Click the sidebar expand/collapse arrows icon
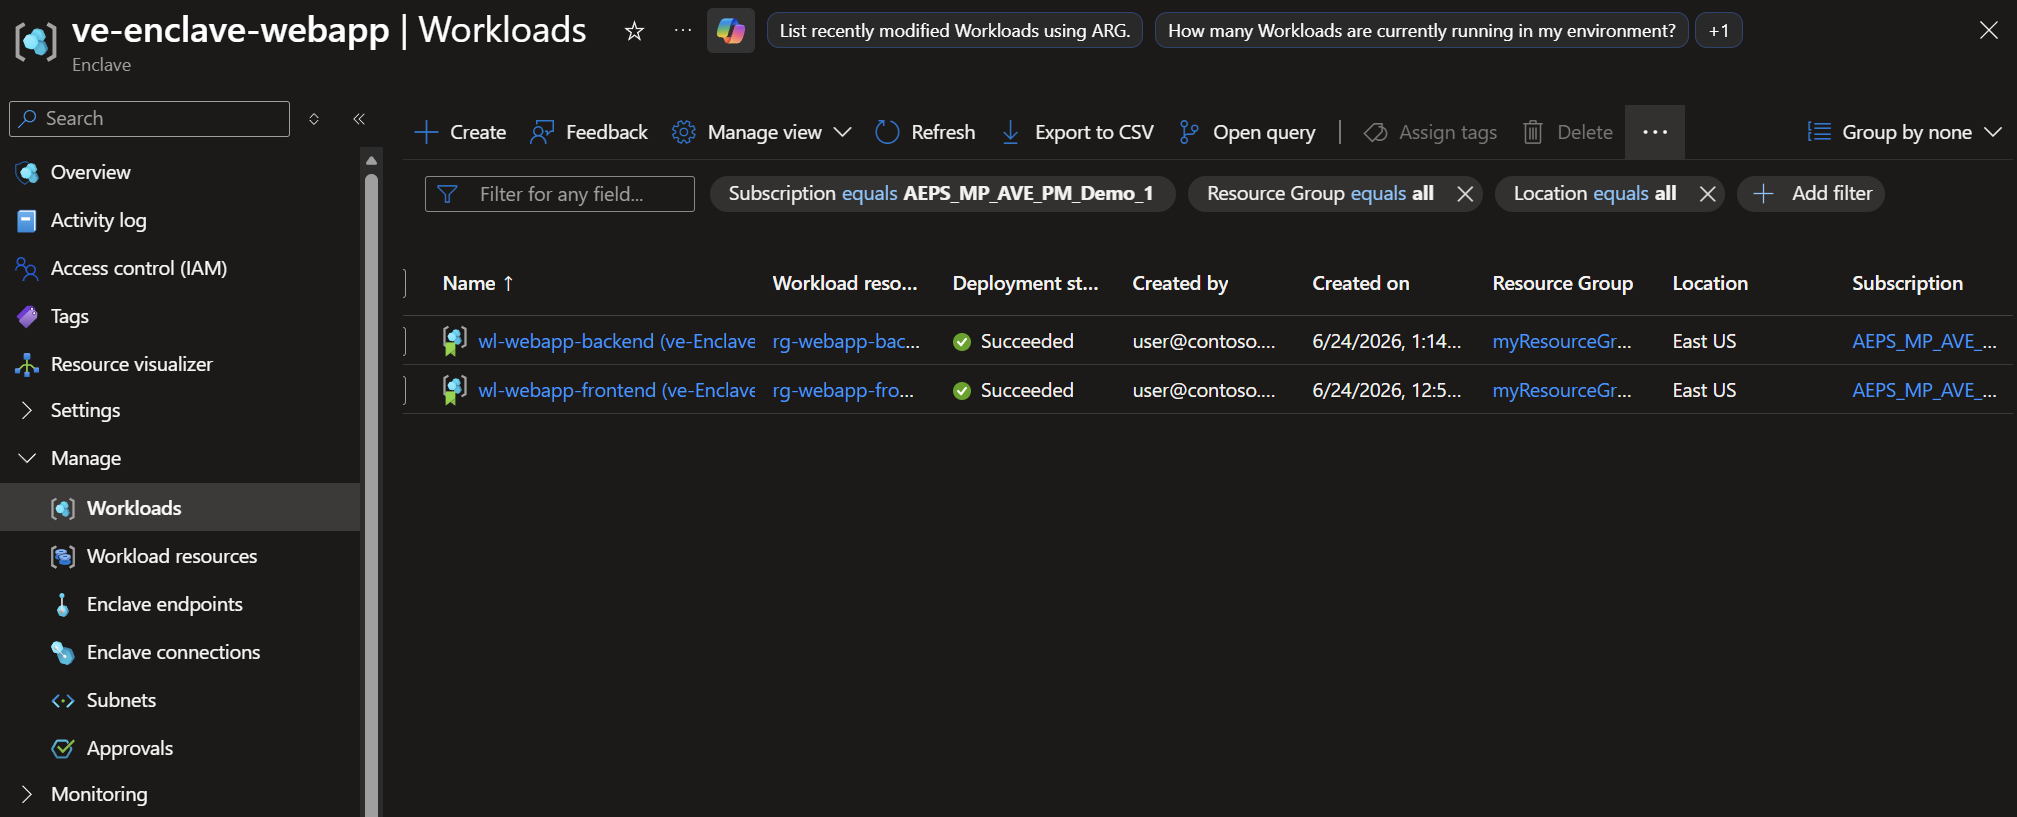Screen dimensions: 2017x817 click(x=314, y=119)
